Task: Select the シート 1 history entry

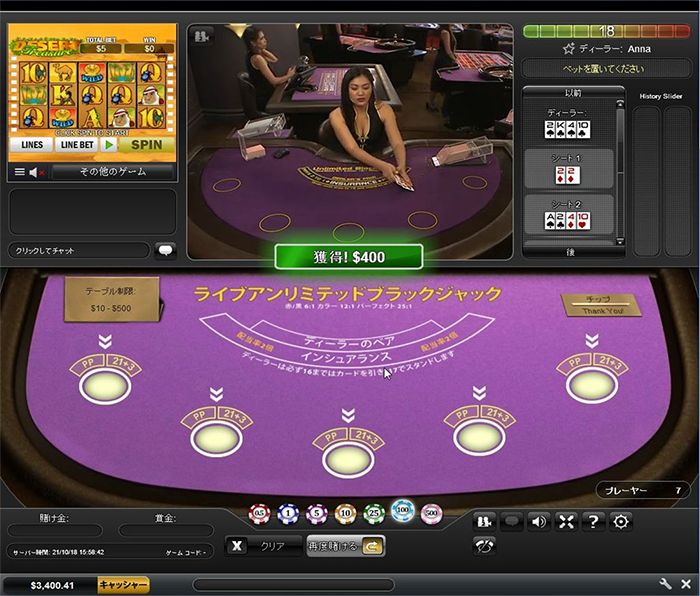Action: (x=568, y=168)
